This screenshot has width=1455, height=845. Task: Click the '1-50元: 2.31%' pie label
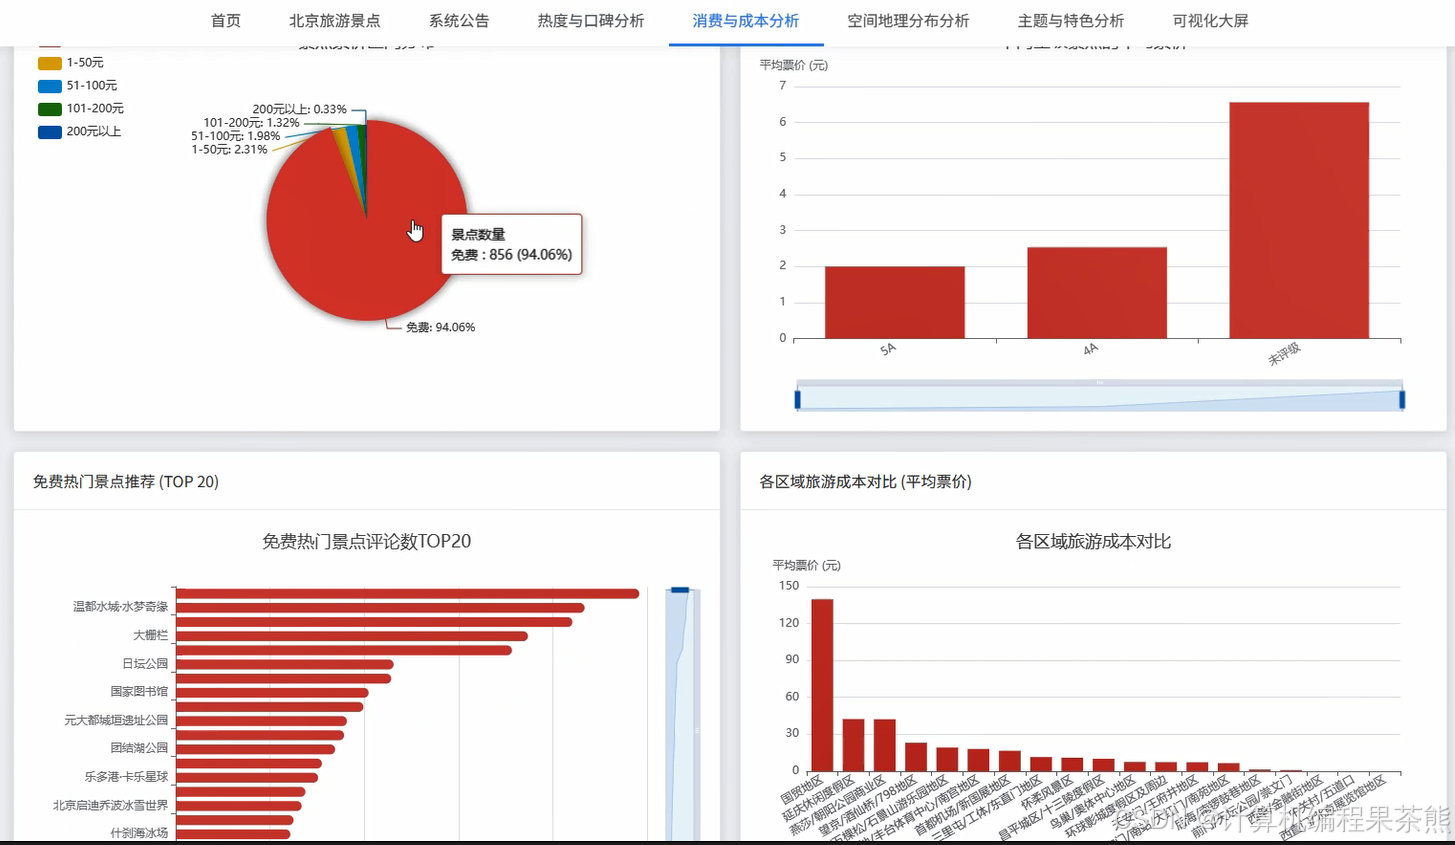(x=229, y=149)
